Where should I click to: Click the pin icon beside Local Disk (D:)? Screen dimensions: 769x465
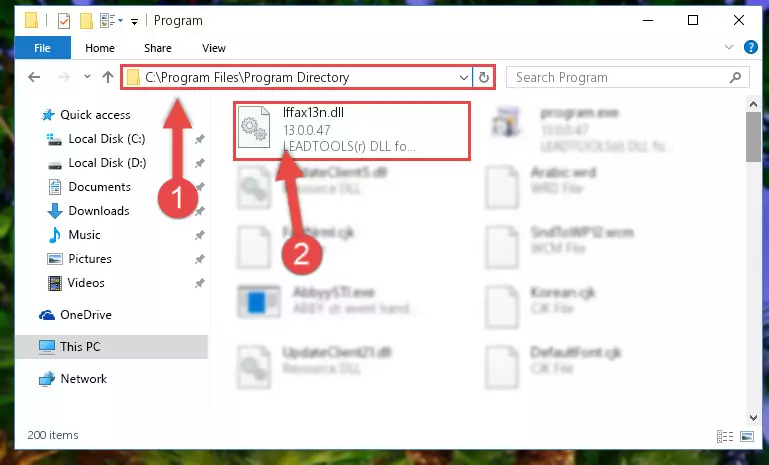pos(200,163)
